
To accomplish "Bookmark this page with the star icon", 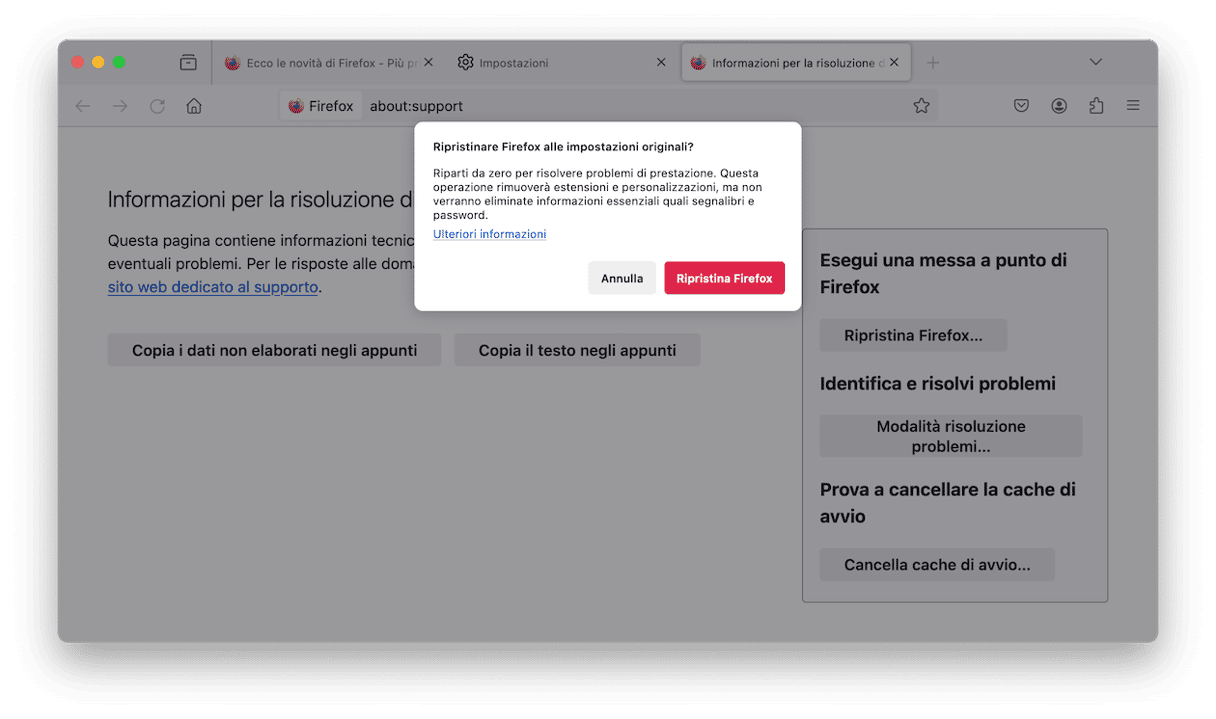I will [921, 106].
